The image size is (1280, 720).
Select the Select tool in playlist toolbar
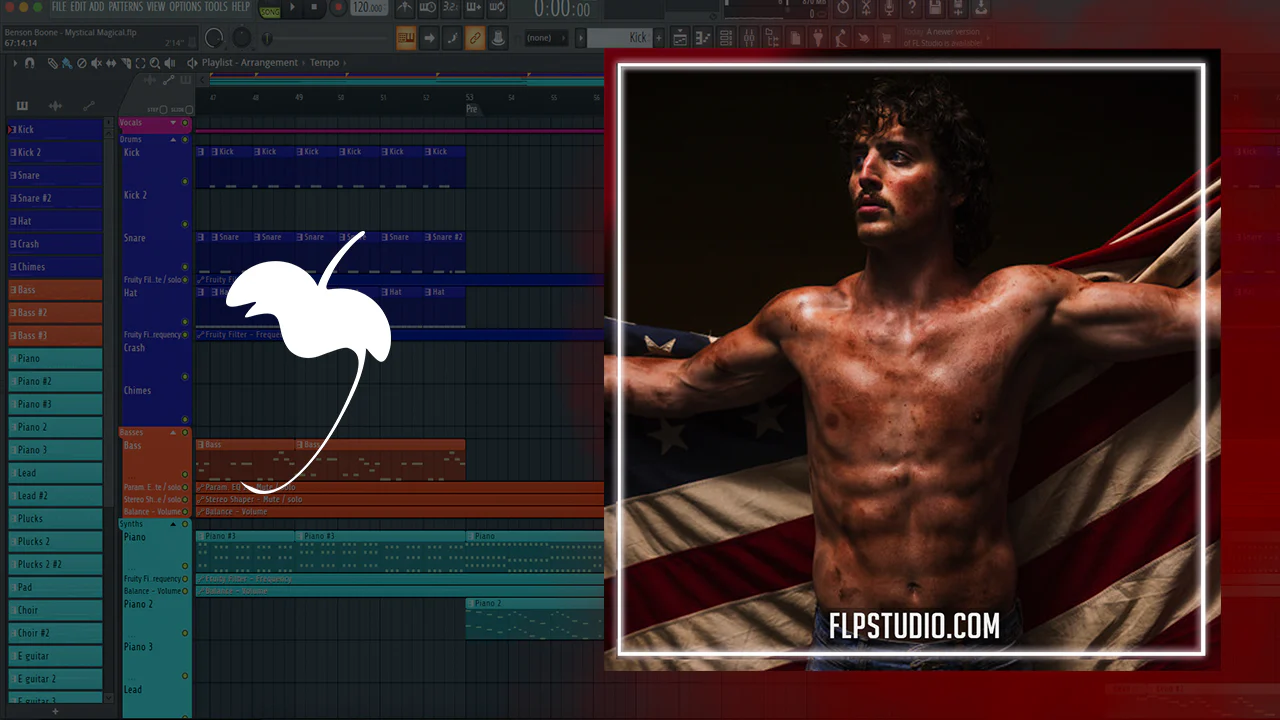pyautogui.click(x=141, y=63)
